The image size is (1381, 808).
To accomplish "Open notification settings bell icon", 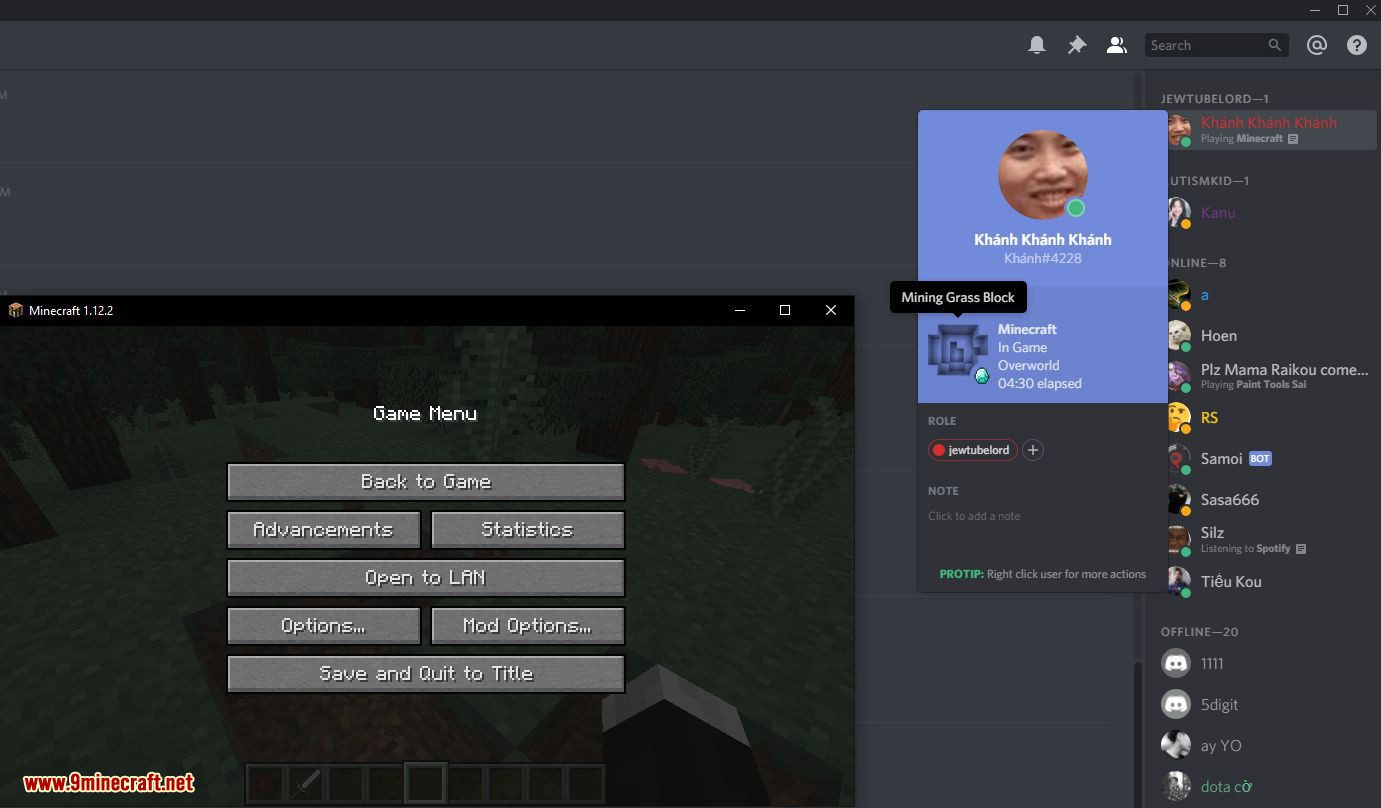I will (1037, 45).
